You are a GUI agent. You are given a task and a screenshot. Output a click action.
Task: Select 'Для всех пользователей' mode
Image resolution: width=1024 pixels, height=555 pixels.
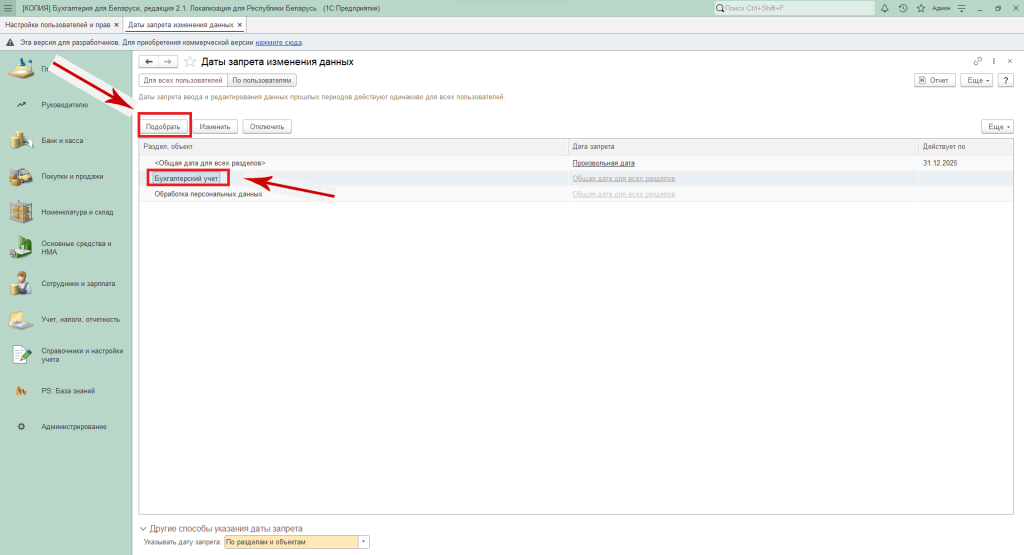tap(182, 80)
